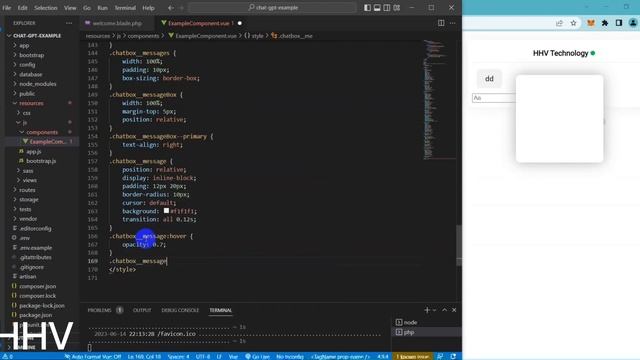
Task: Switch to the PROBLEMS panel tab
Action: tap(99, 310)
